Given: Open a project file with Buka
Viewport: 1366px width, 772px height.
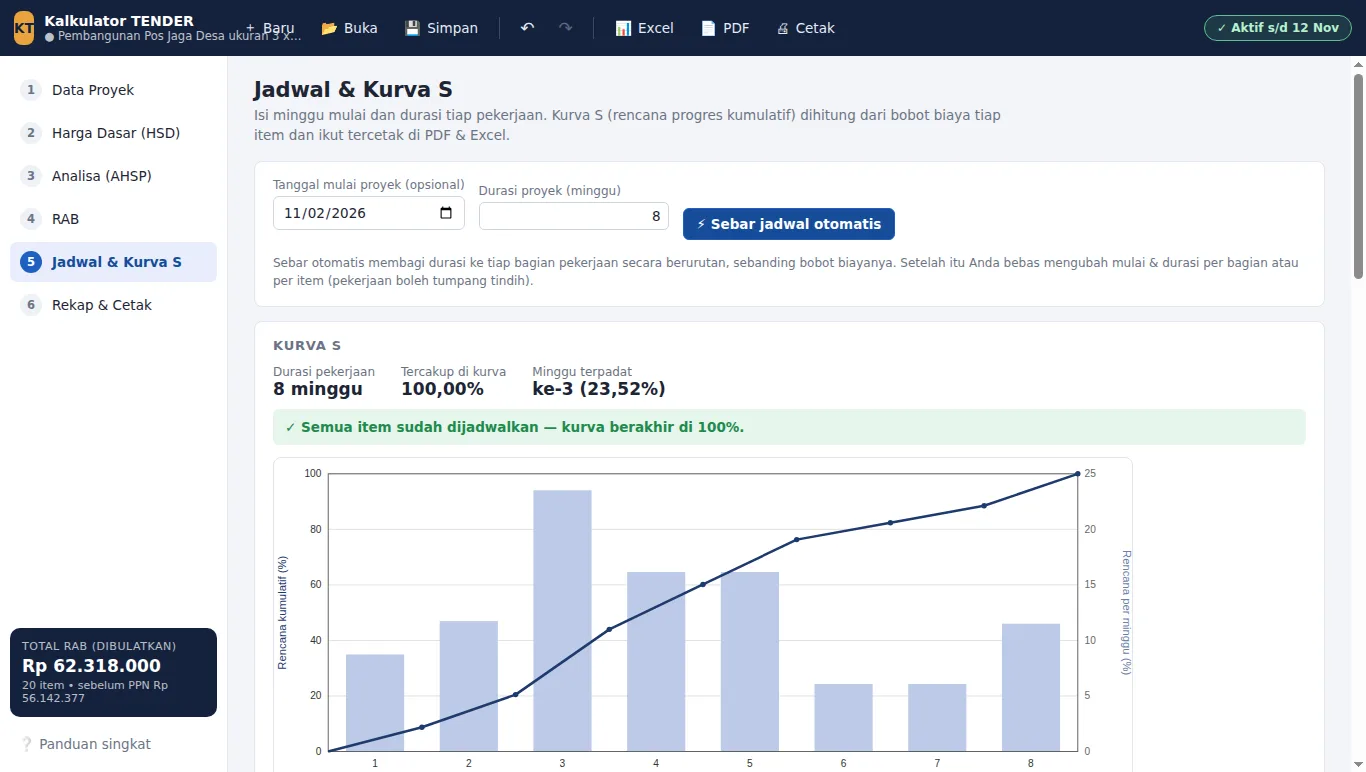Looking at the screenshot, I should click(349, 28).
